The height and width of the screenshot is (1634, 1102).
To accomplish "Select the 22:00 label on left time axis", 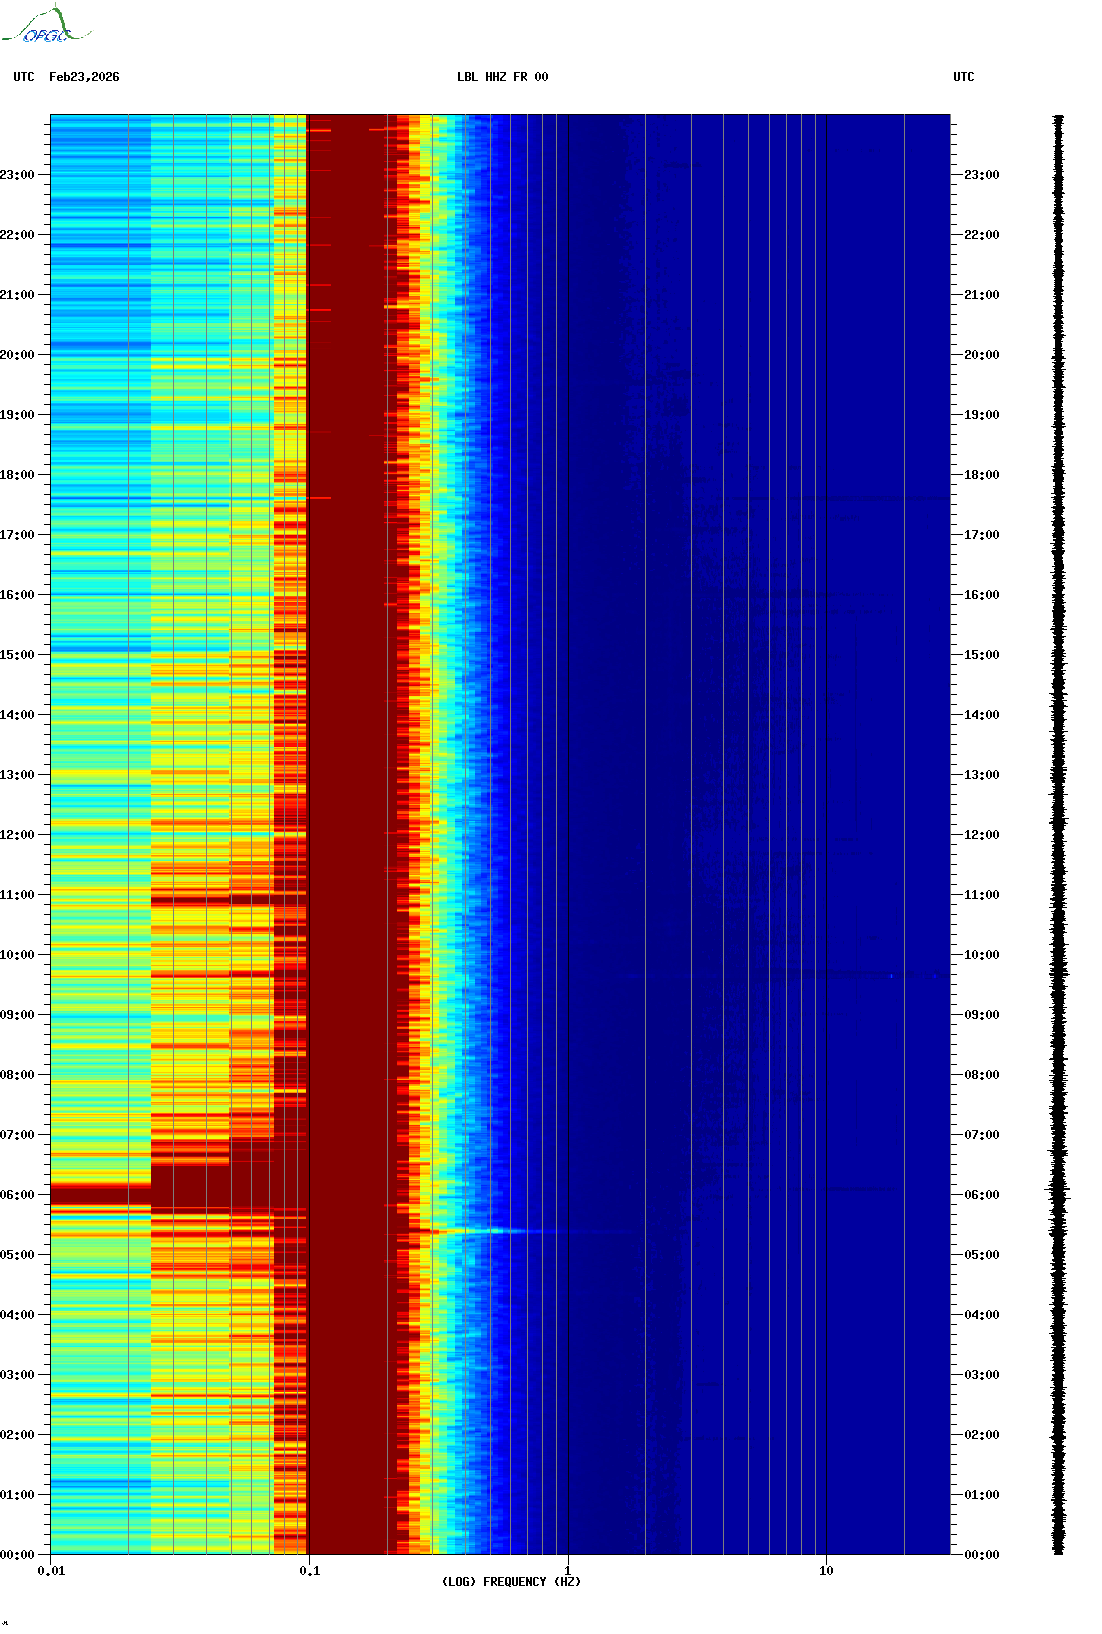I will click(x=17, y=235).
